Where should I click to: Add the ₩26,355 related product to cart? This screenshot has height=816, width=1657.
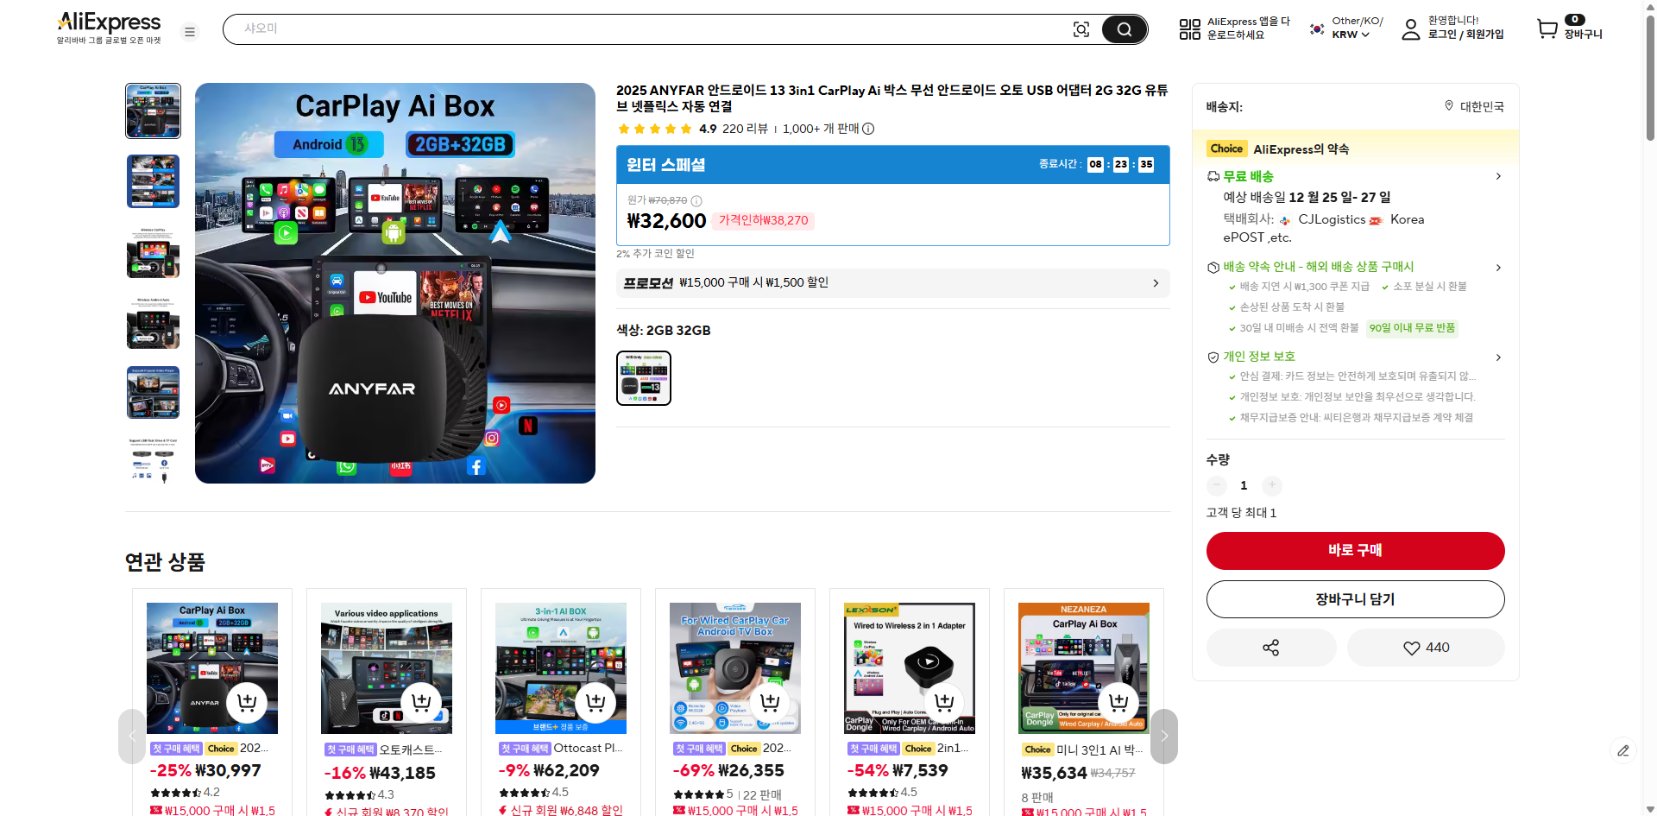click(770, 703)
